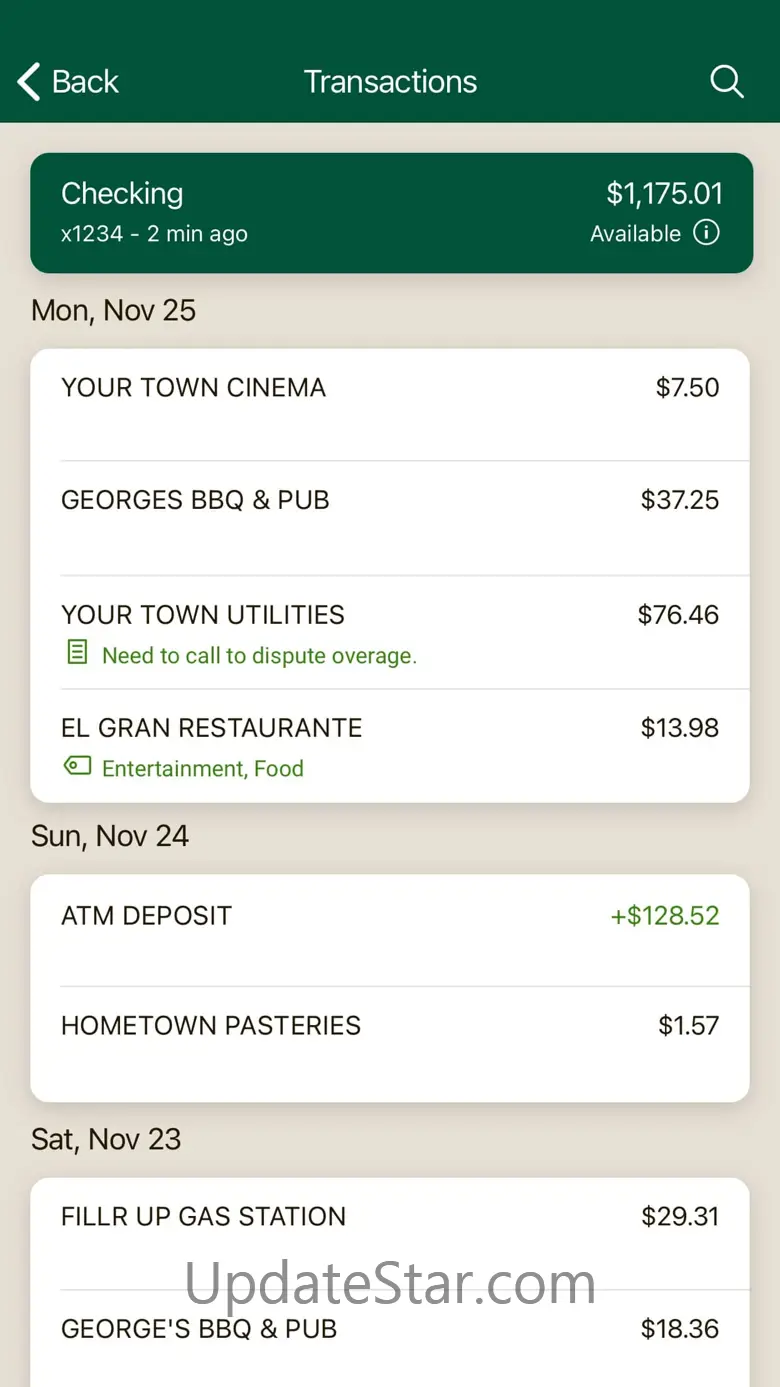Image resolution: width=780 pixels, height=1387 pixels.
Task: Tap the 'Entertainment, Food' category tags
Action: pyautogui.click(x=203, y=769)
